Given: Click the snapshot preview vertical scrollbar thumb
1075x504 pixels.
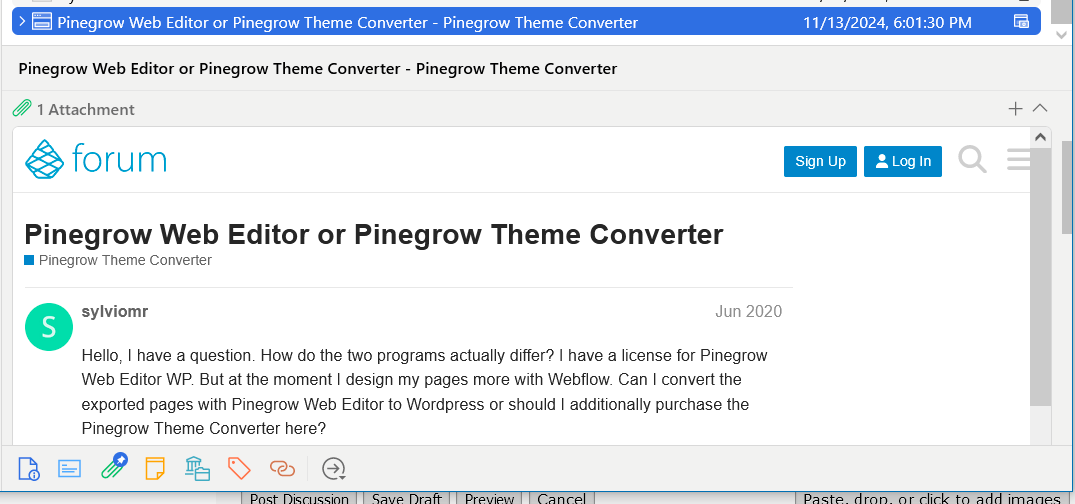Looking at the screenshot, I should pos(1040,276).
